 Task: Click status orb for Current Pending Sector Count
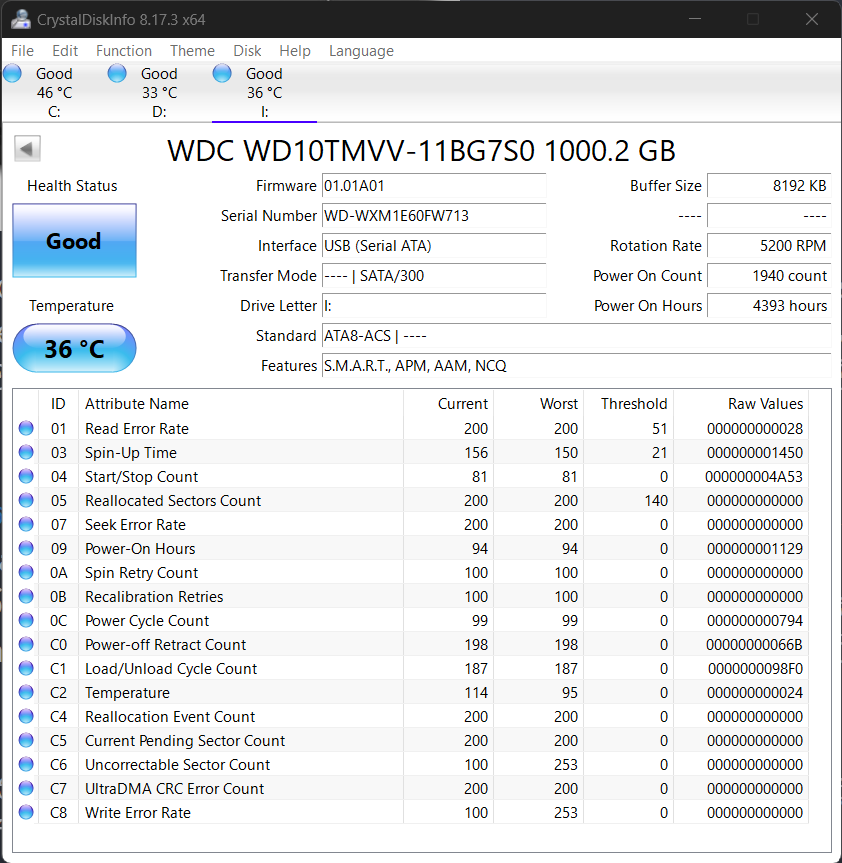coord(26,740)
